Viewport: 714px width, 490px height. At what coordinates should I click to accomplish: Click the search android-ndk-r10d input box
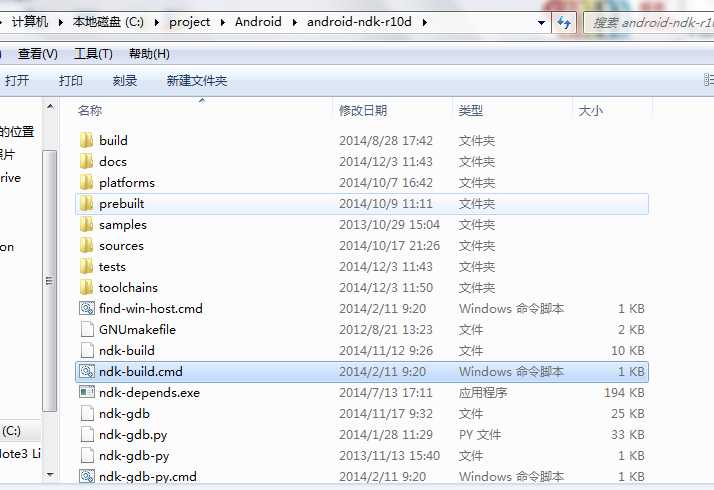click(x=649, y=22)
